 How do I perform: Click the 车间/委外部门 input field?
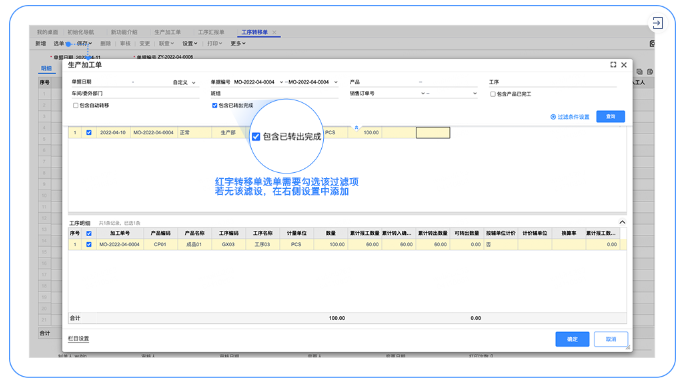135,94
